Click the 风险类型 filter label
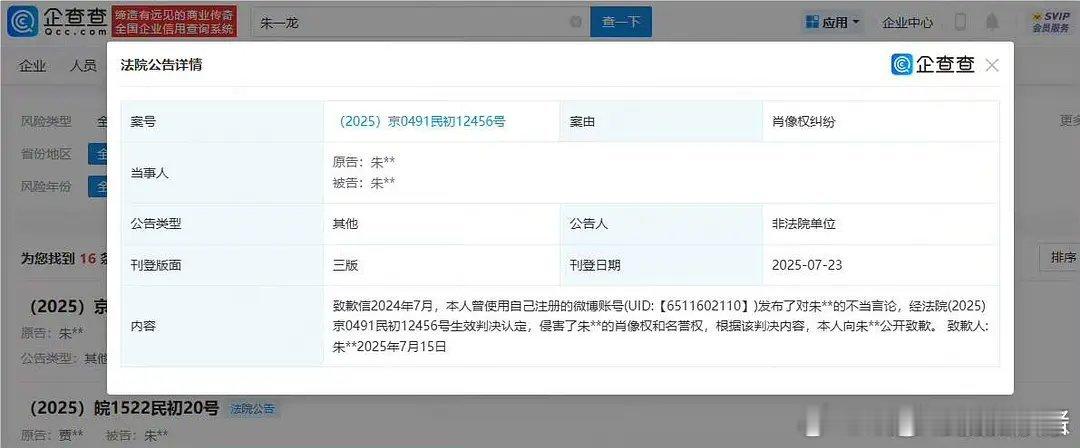 pyautogui.click(x=45, y=121)
